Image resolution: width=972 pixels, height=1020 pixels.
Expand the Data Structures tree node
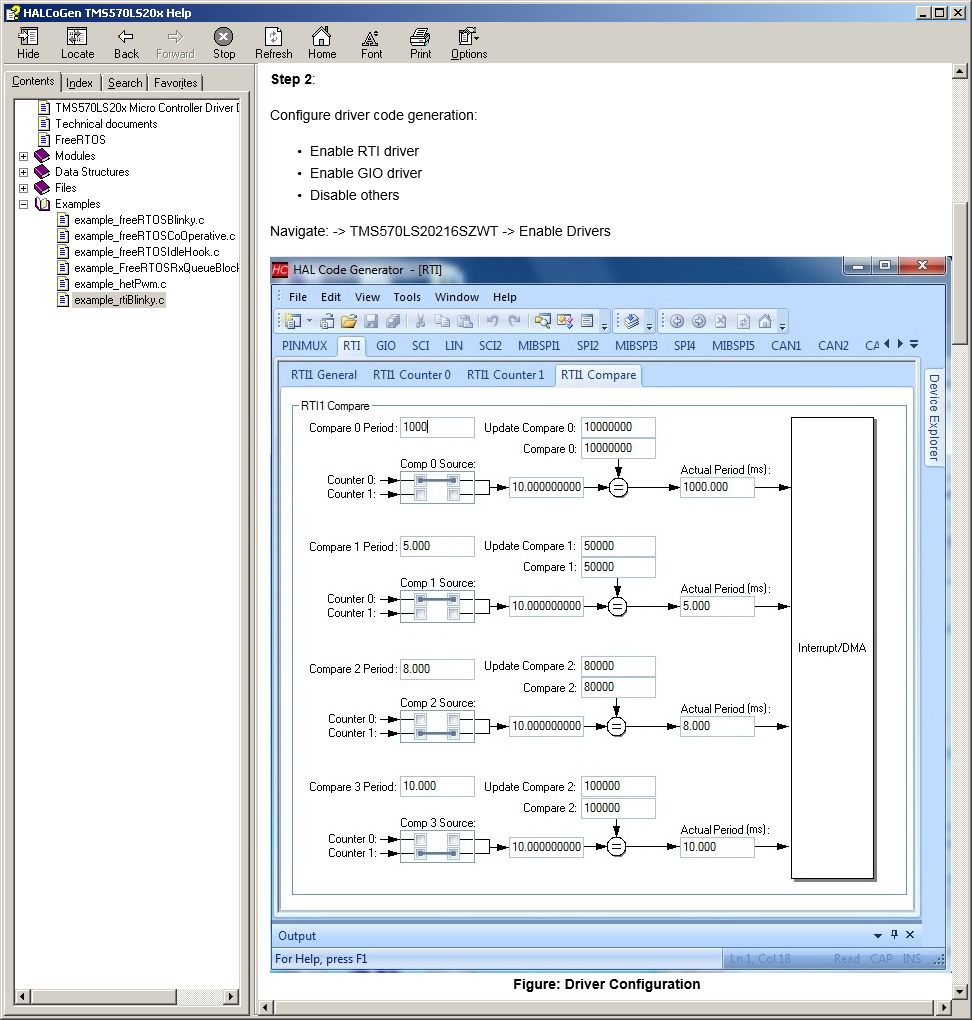pyautogui.click(x=23, y=172)
